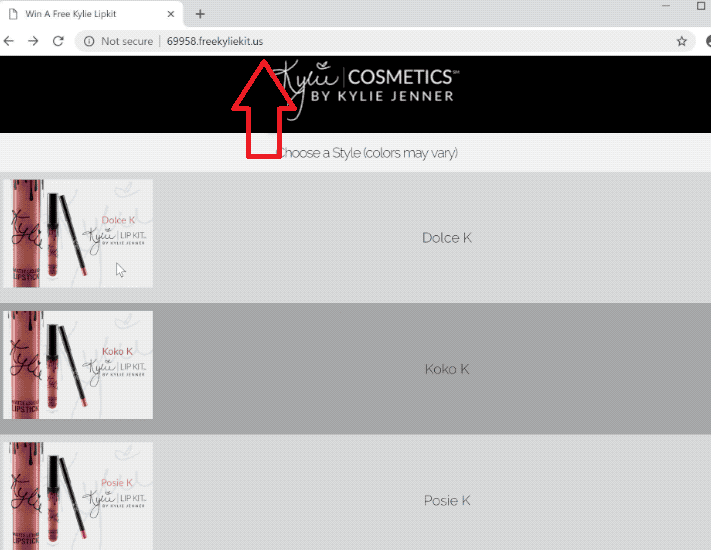Click the address bar URL freekyliekit.us

point(214,41)
